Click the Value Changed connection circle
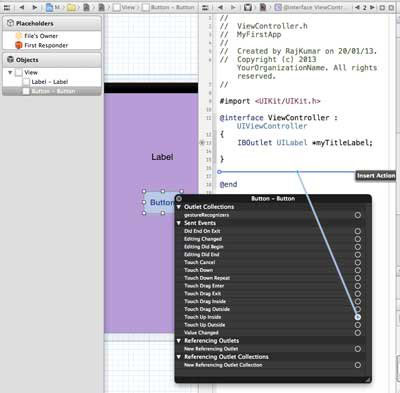This screenshot has height=393, width=400. [x=358, y=333]
